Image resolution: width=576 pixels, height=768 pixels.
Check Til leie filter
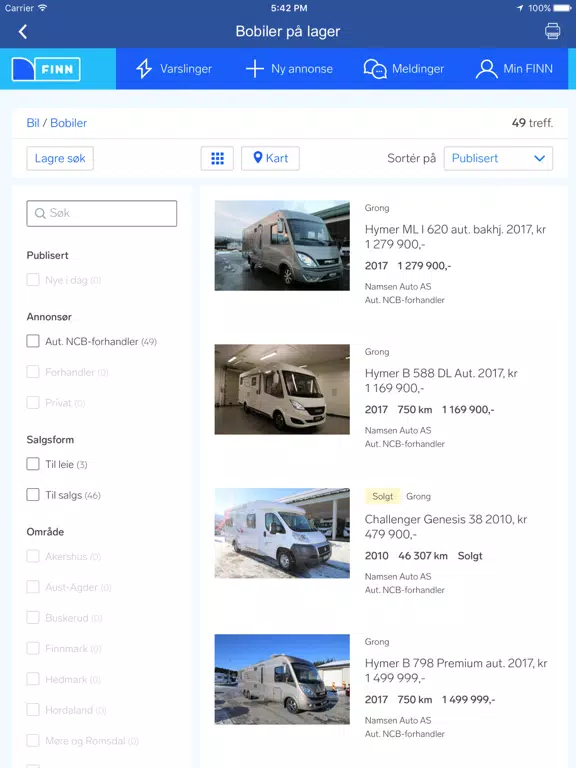click(33, 464)
